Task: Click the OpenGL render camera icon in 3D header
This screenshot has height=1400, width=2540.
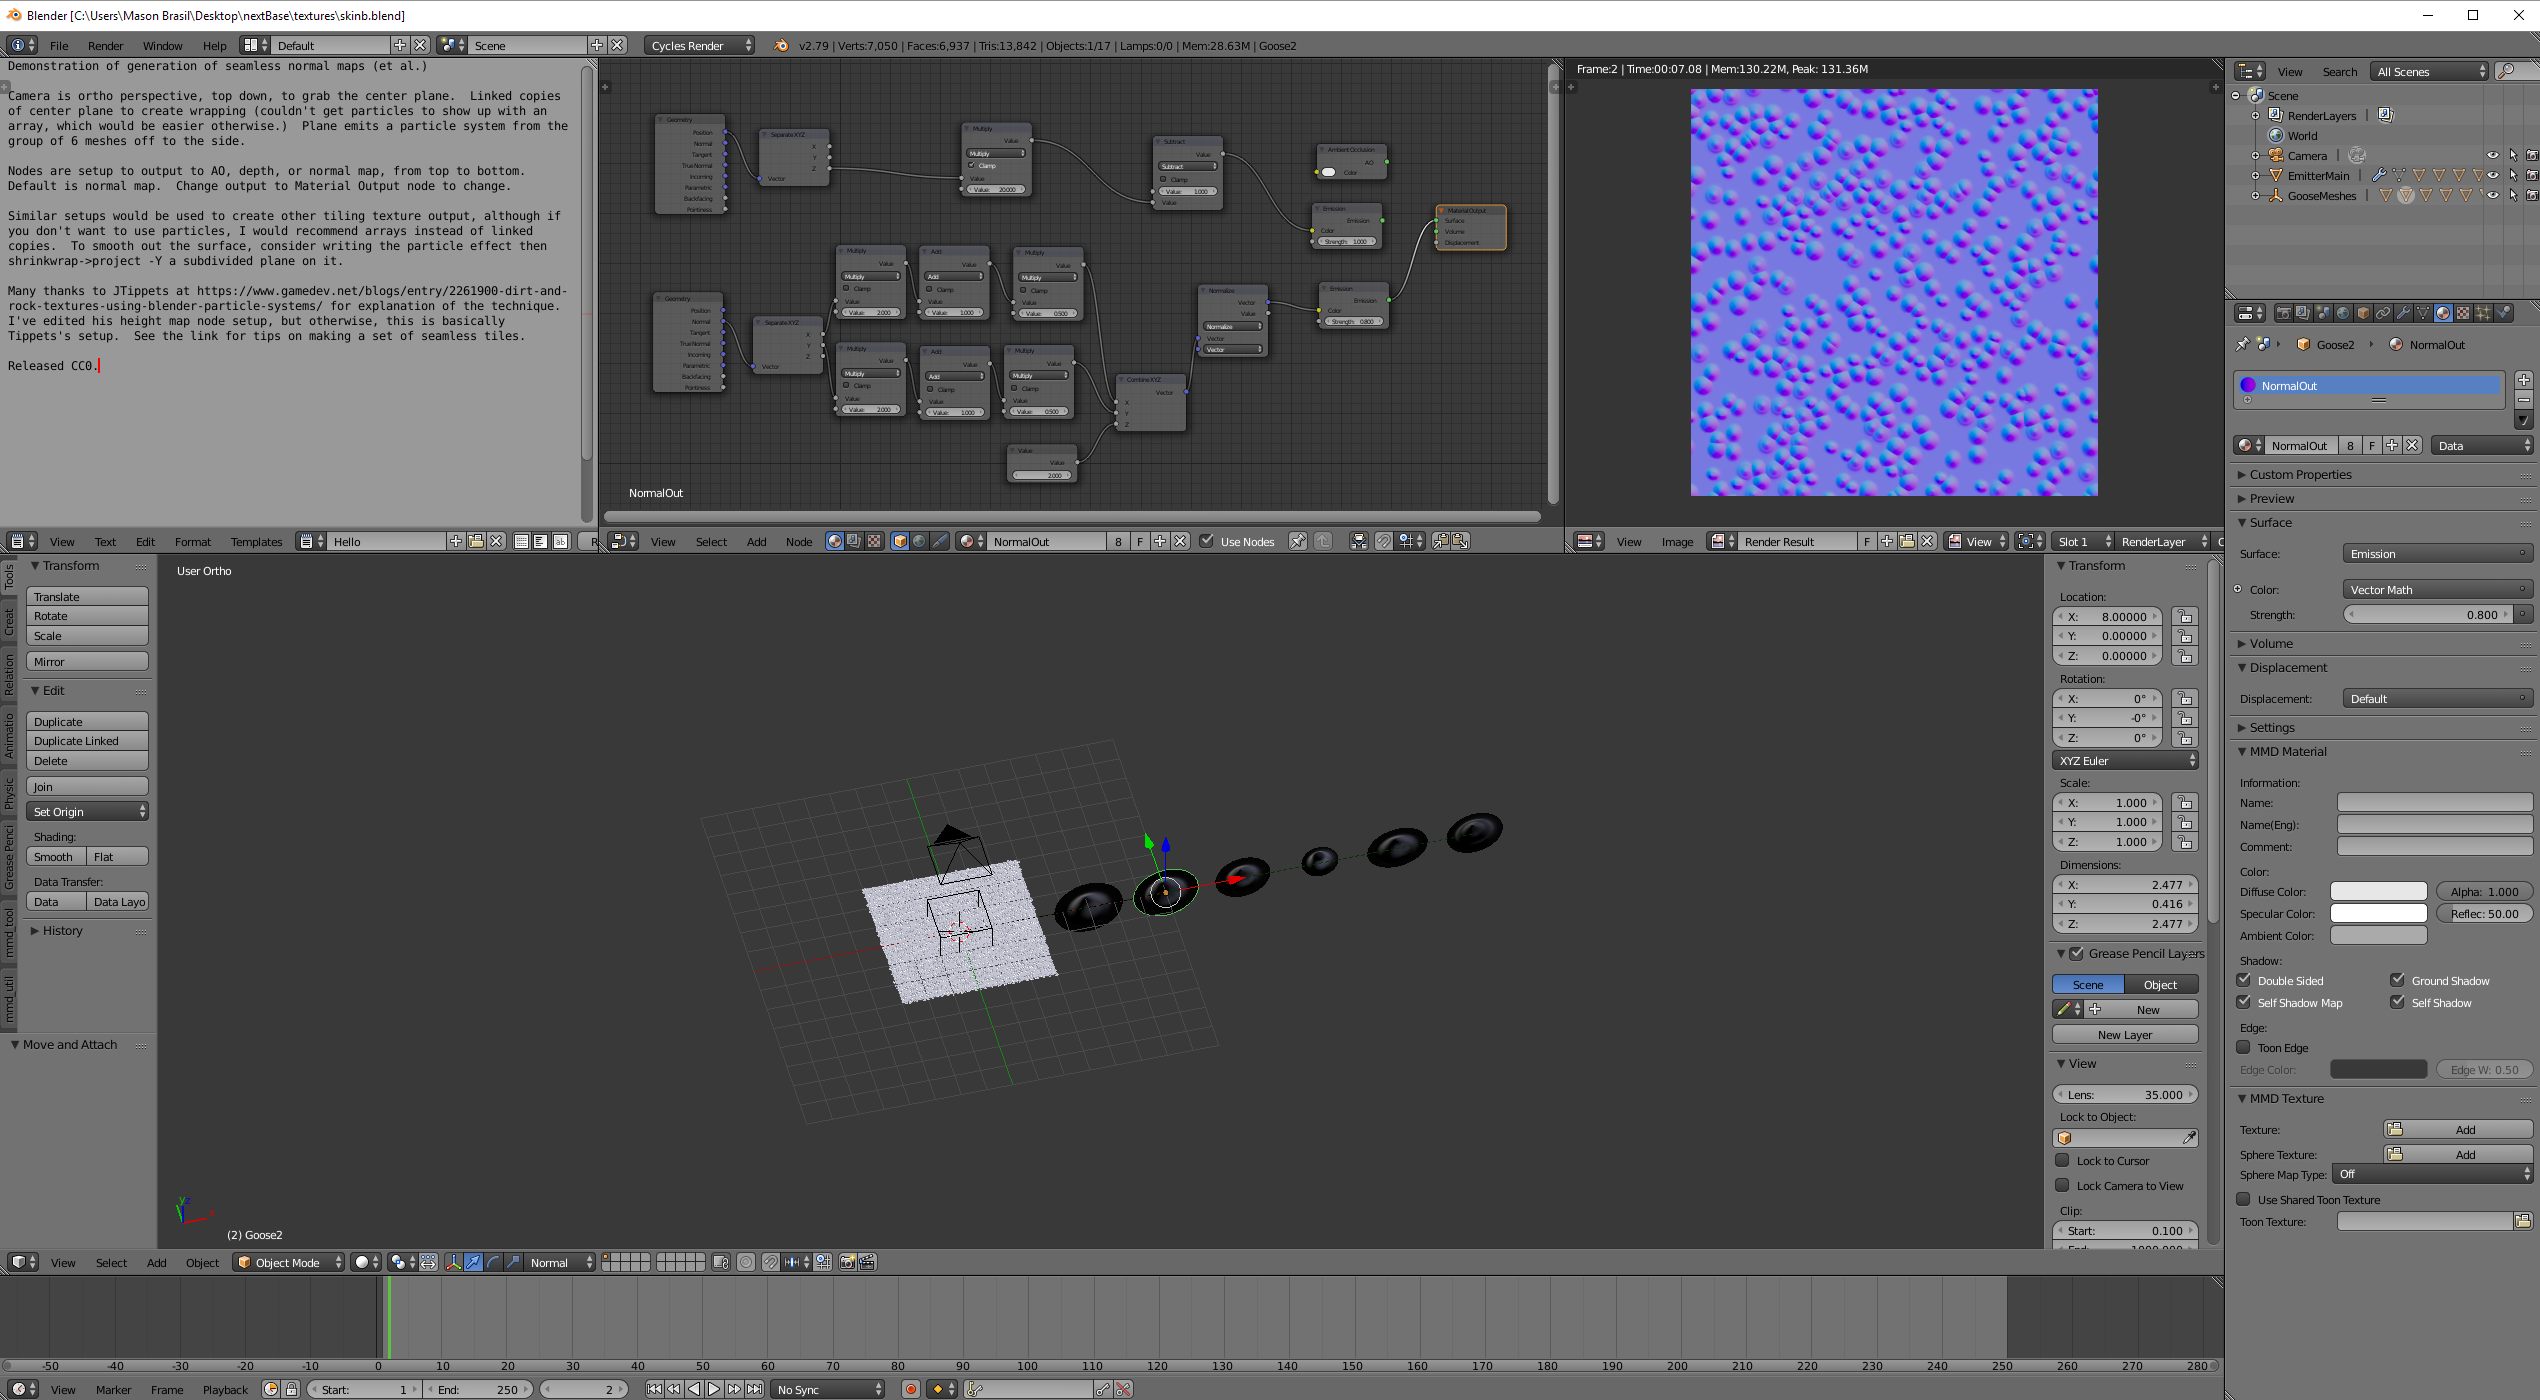Action: [x=847, y=1262]
